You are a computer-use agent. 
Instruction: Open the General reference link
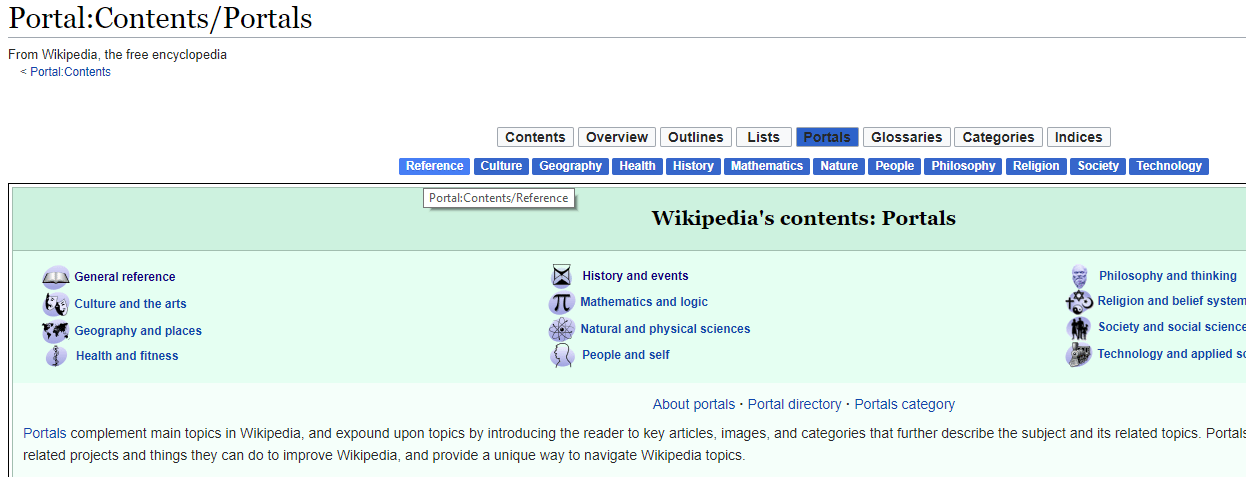tap(125, 277)
